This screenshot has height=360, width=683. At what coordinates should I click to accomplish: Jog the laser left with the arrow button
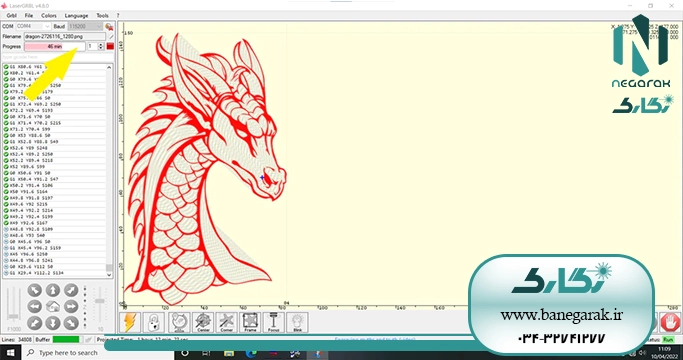click(35, 306)
